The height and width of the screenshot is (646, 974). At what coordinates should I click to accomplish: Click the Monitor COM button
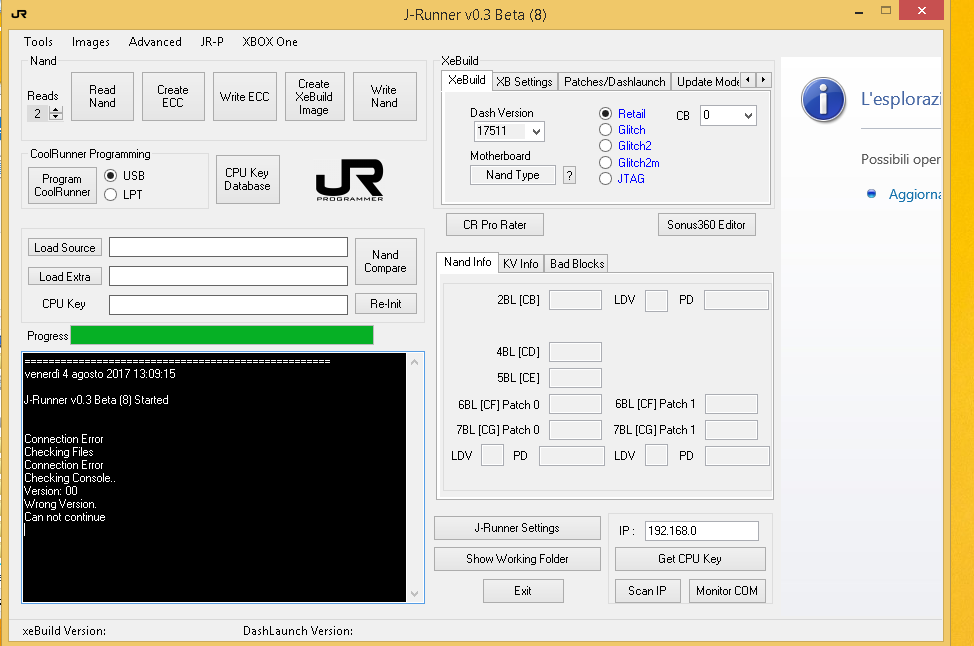point(727,591)
